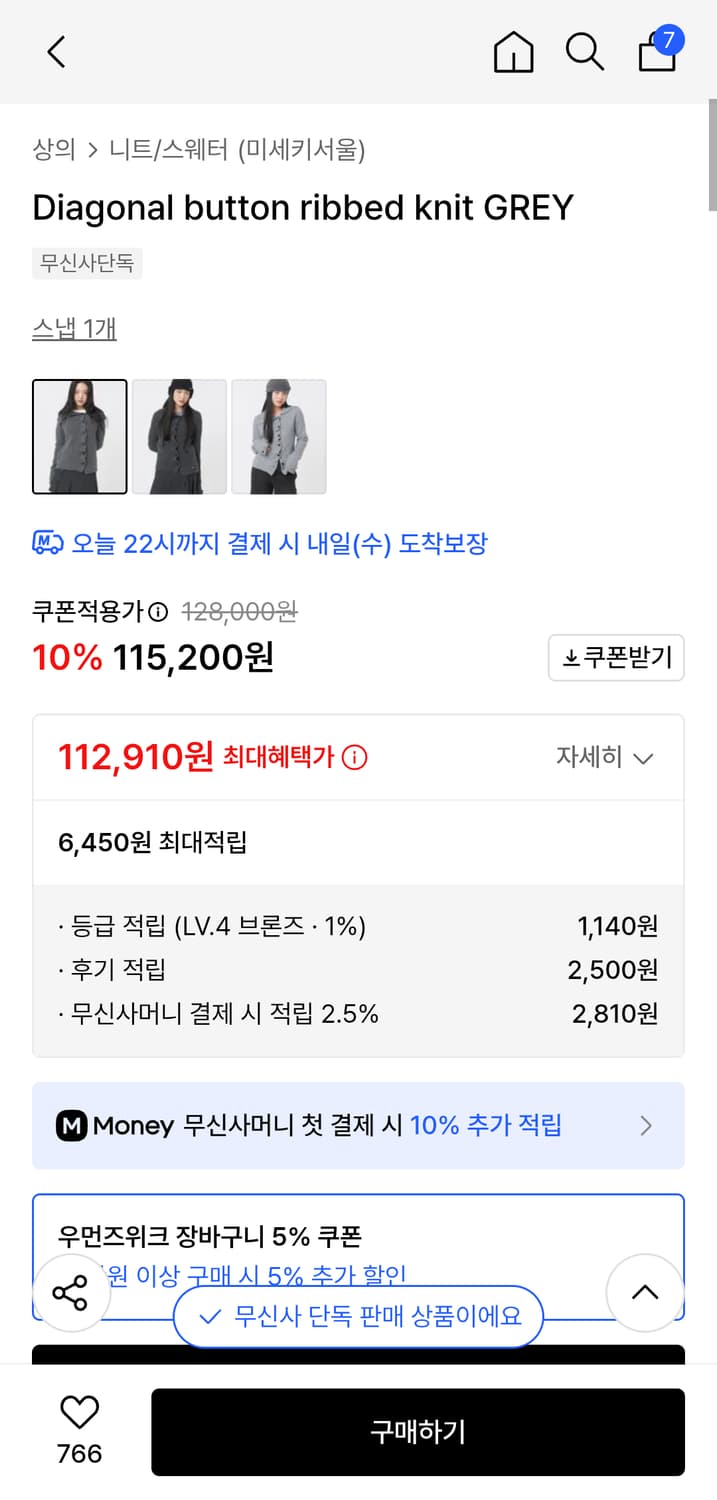
Task: Collapse page with scroll-to-top chevron
Action: coord(645,1292)
